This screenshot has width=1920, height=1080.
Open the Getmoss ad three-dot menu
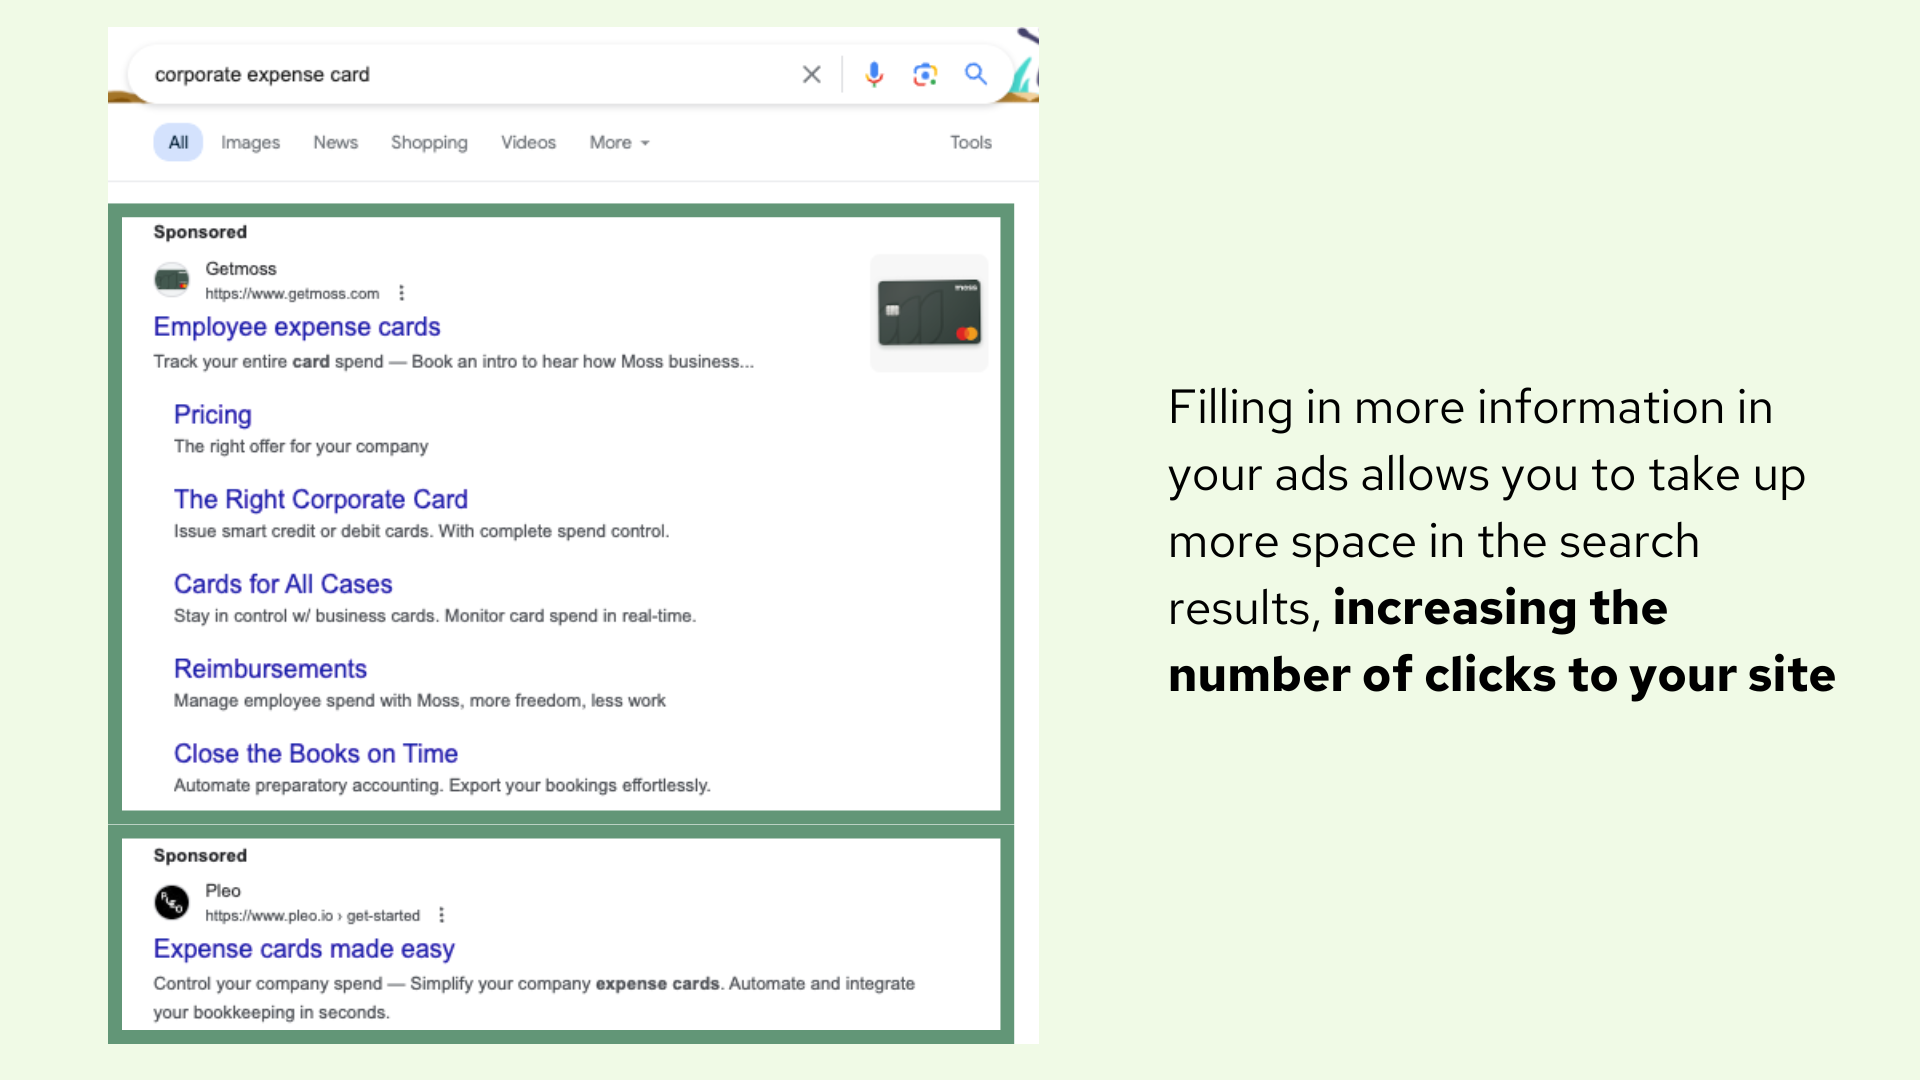(x=401, y=293)
